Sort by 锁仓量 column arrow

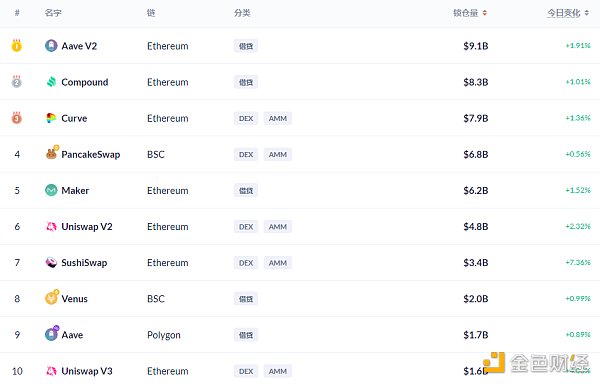(484, 13)
